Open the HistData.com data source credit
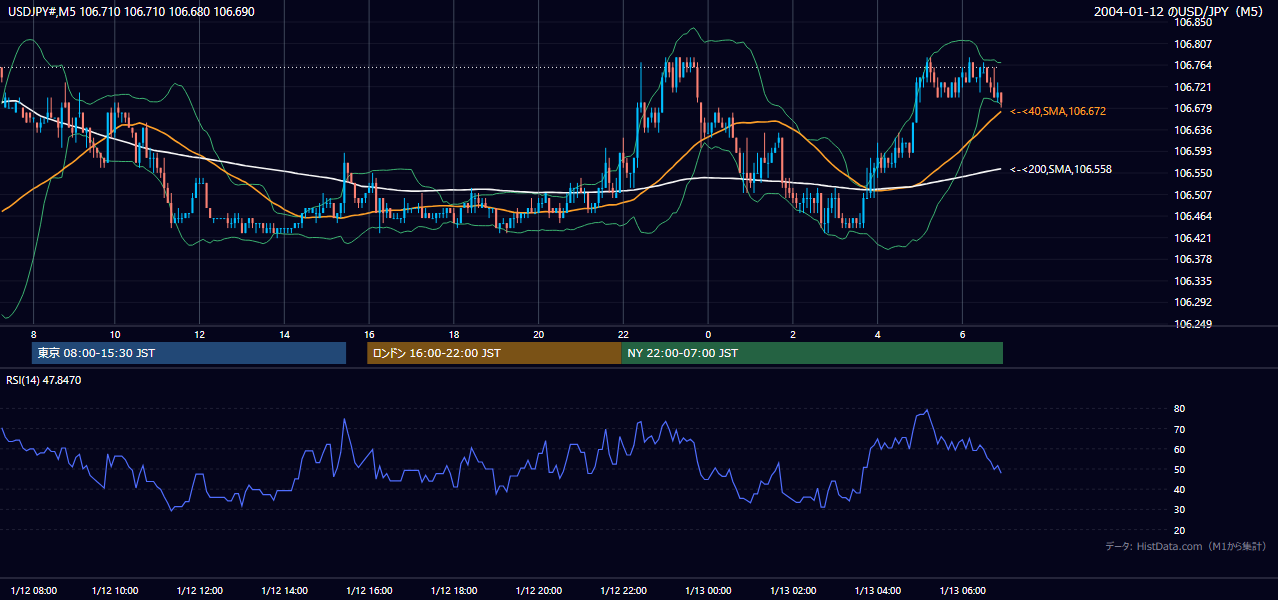 1186,546
